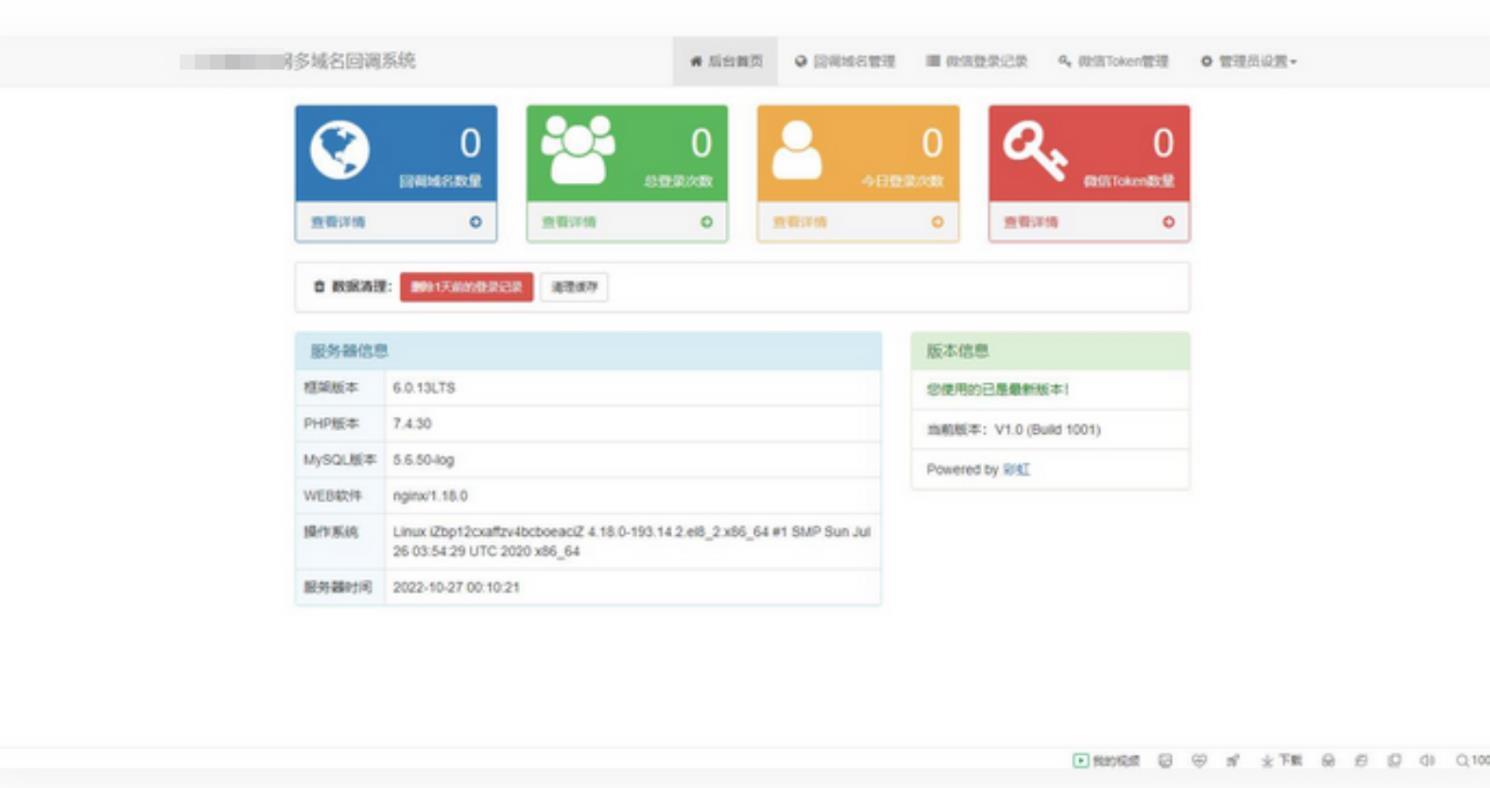Select the framework version value 6.0.13LTS
Viewport: 1490px width, 788px height.
coord(424,387)
